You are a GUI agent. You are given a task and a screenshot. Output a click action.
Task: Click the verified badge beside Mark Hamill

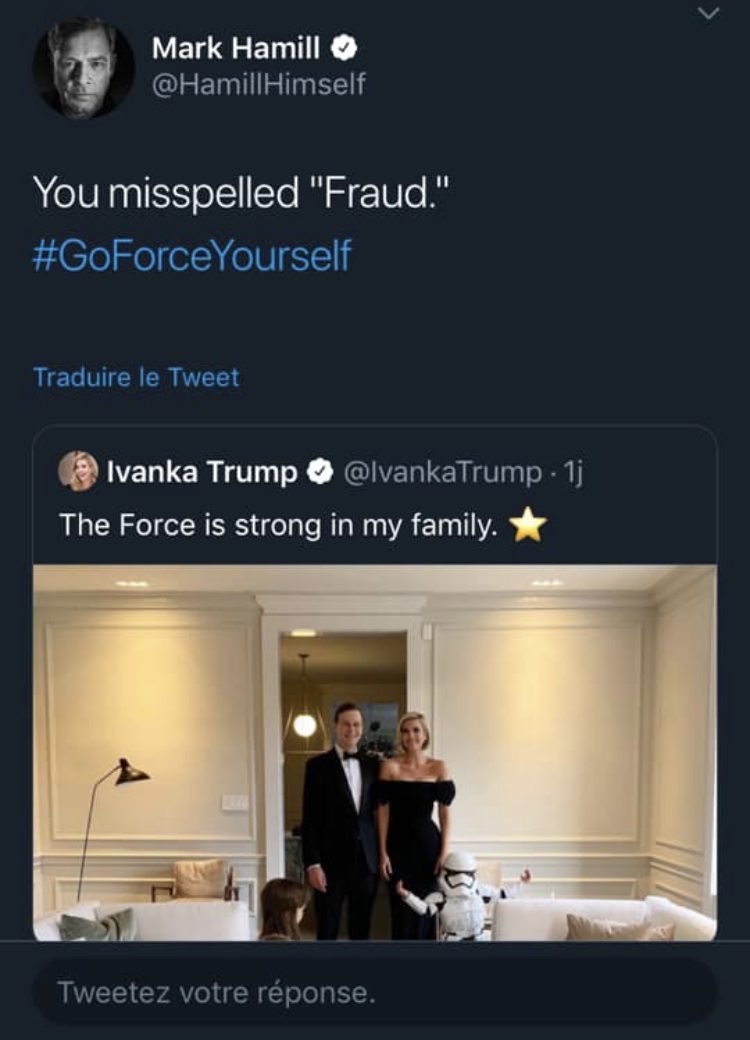(344, 47)
